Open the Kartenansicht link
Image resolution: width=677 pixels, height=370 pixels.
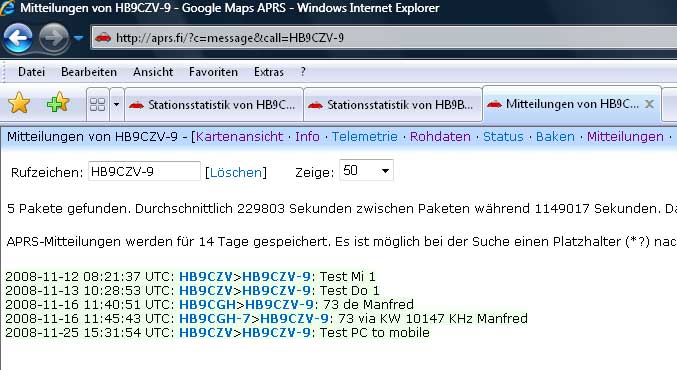point(240,137)
